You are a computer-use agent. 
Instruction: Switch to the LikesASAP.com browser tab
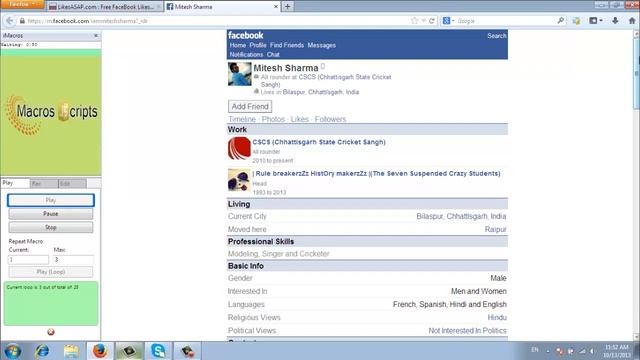104,7
